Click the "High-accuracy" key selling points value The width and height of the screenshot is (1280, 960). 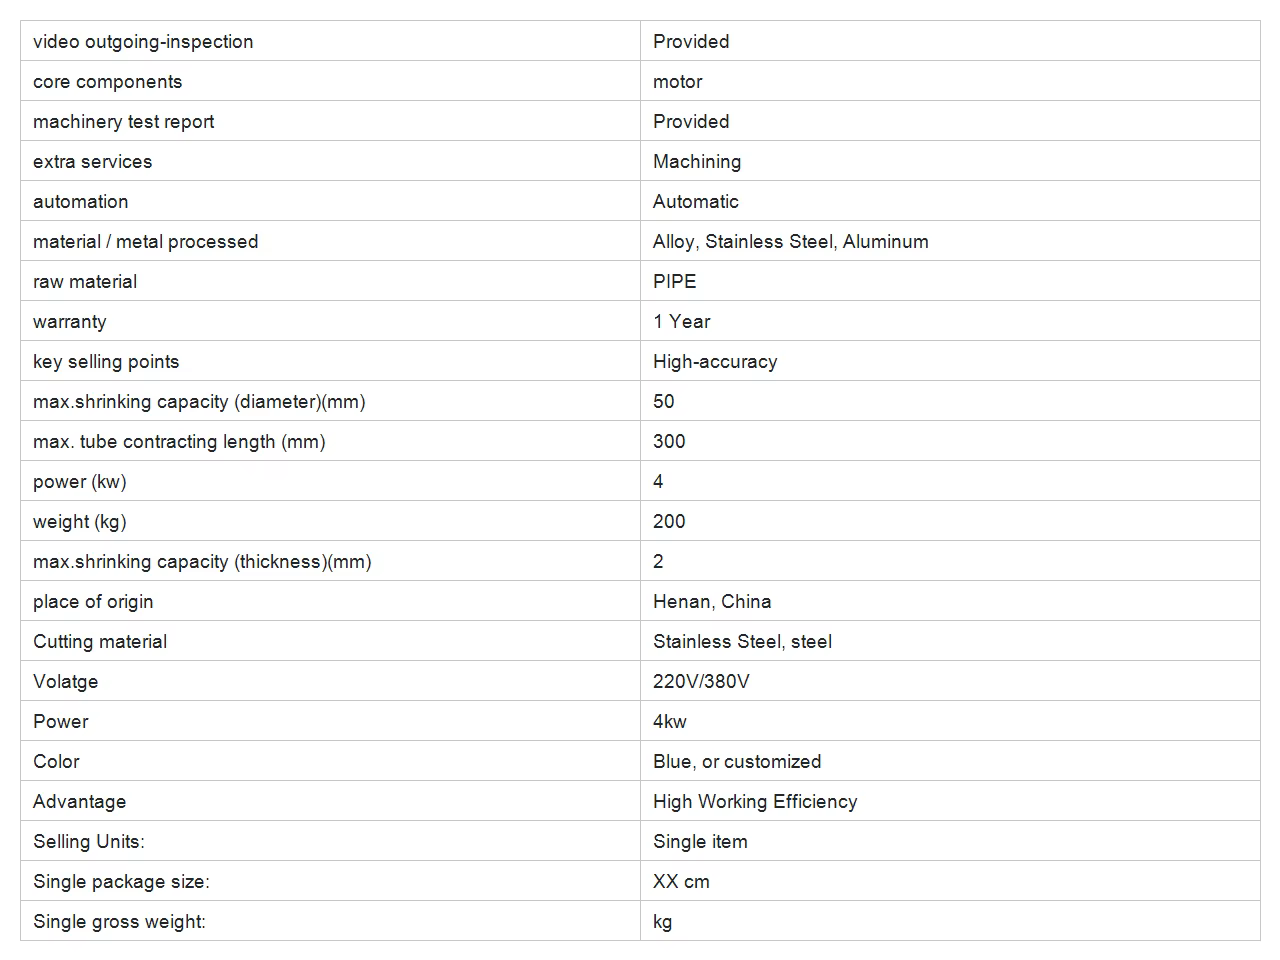pyautogui.click(x=715, y=361)
